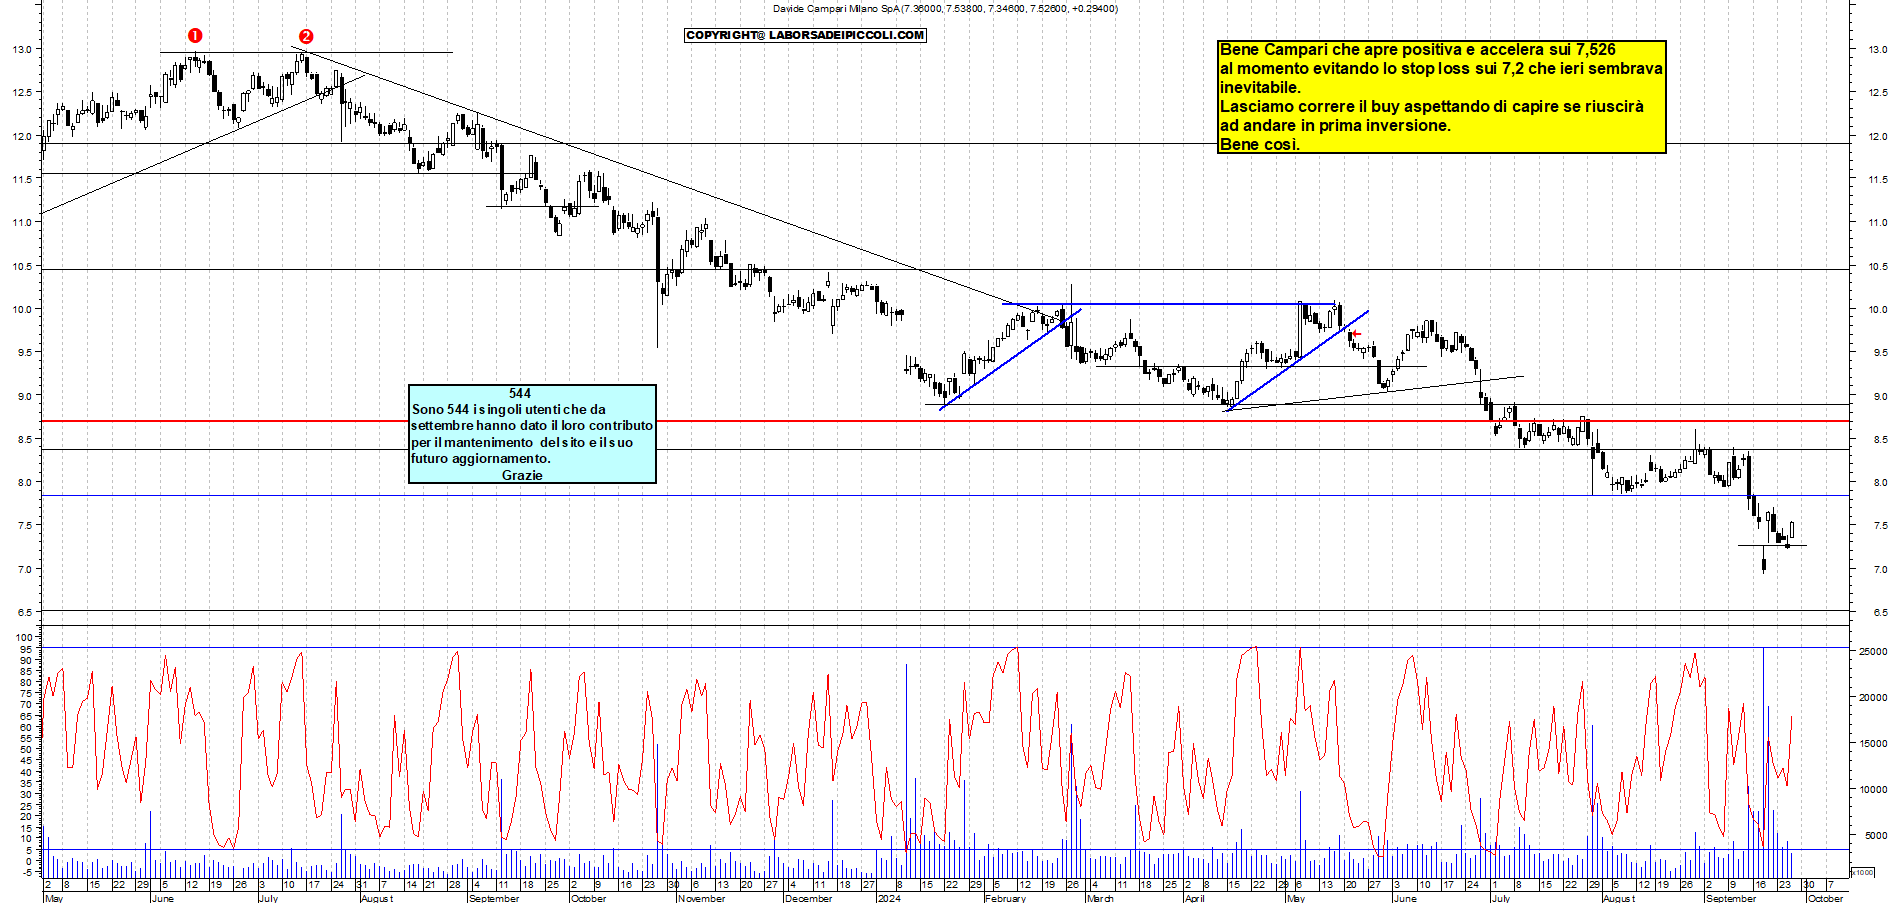1890x903 pixels.
Task: Click the small red arrow near the blue trendline
Action: [x=1355, y=334]
